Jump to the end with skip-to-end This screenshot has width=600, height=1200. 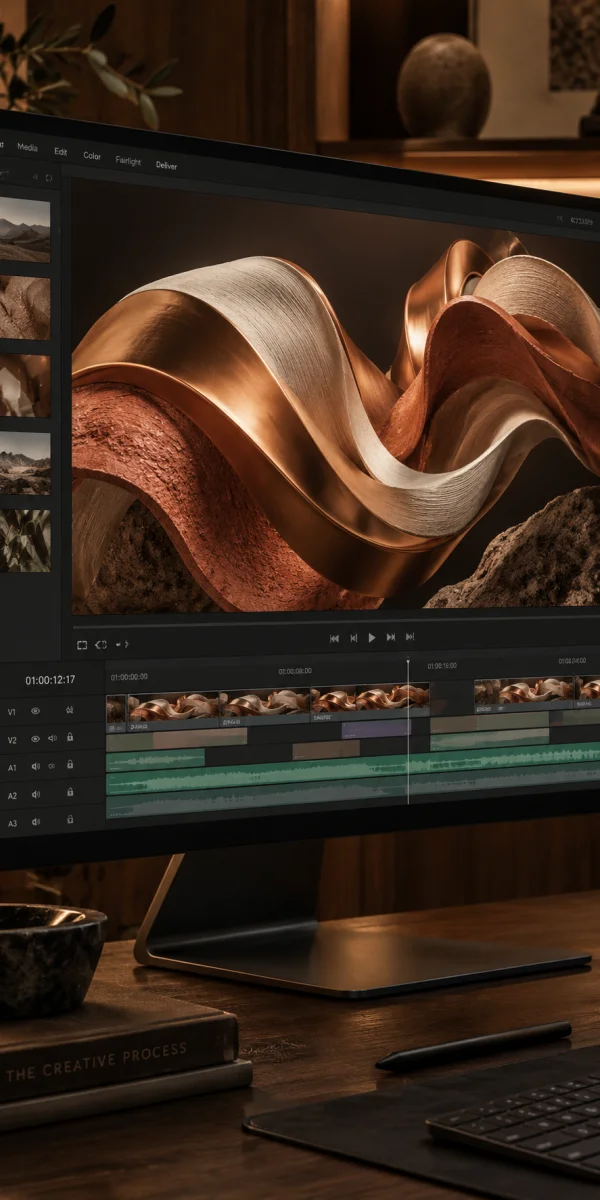tap(410, 637)
